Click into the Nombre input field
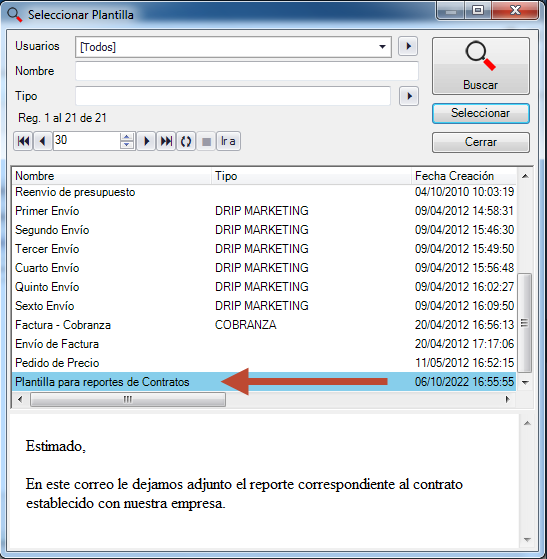 click(x=247, y=71)
